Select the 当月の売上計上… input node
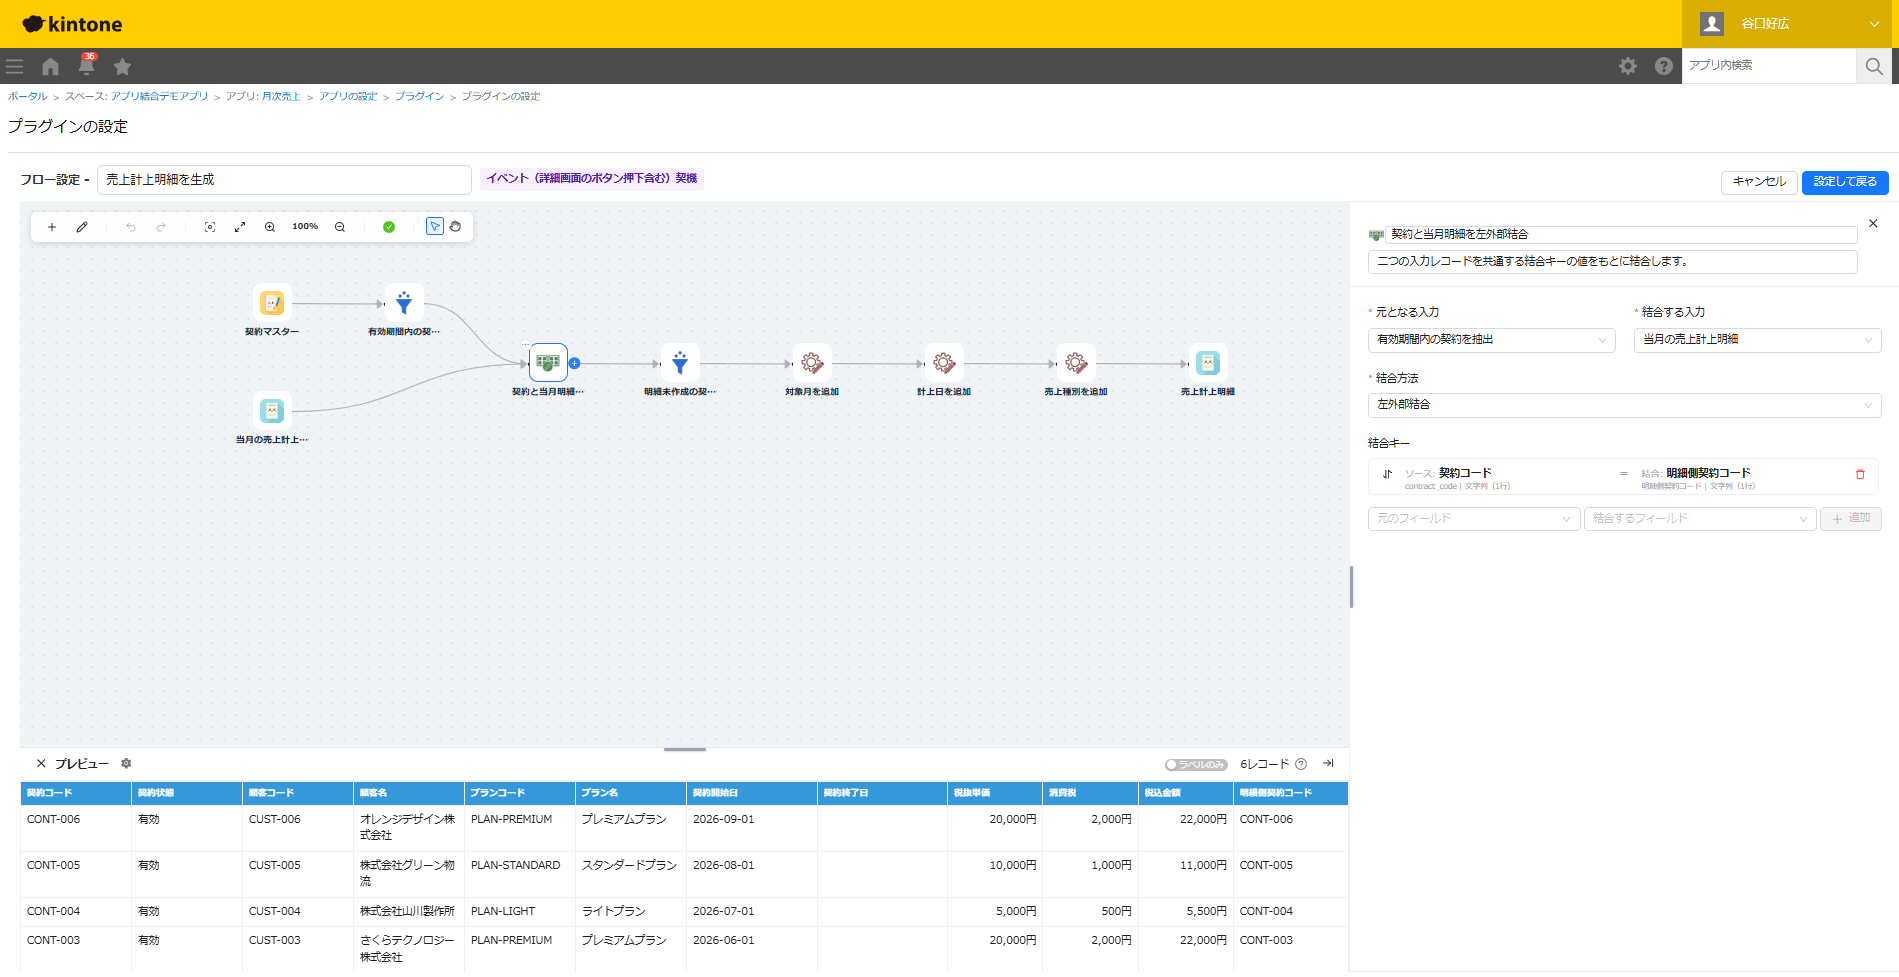 point(272,411)
